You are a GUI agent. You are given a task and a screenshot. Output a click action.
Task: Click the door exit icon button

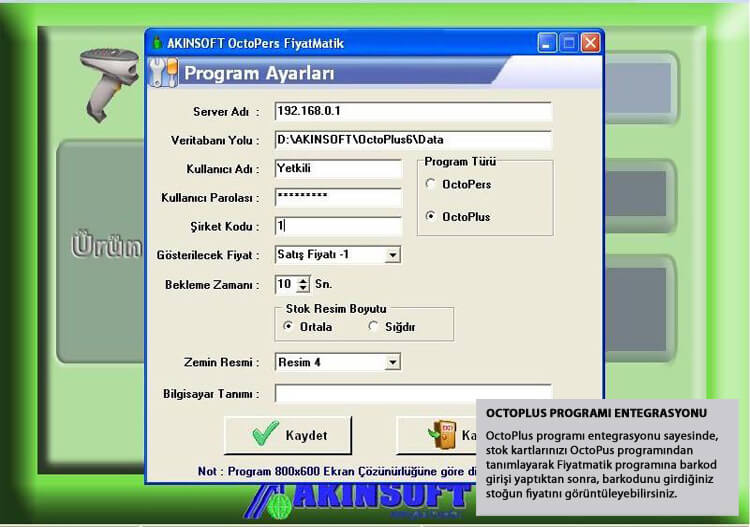(440, 435)
